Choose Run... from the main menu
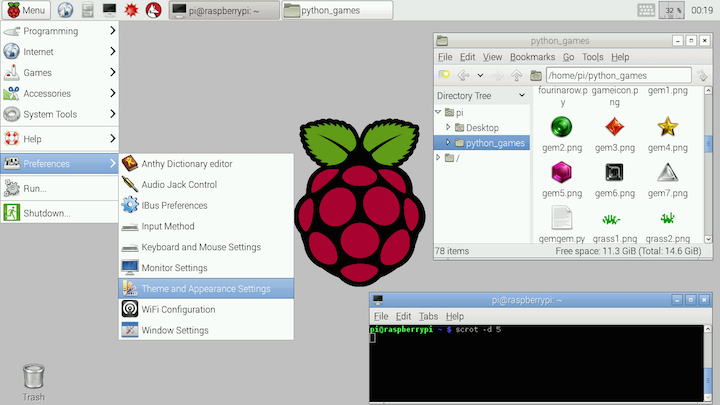 point(60,188)
